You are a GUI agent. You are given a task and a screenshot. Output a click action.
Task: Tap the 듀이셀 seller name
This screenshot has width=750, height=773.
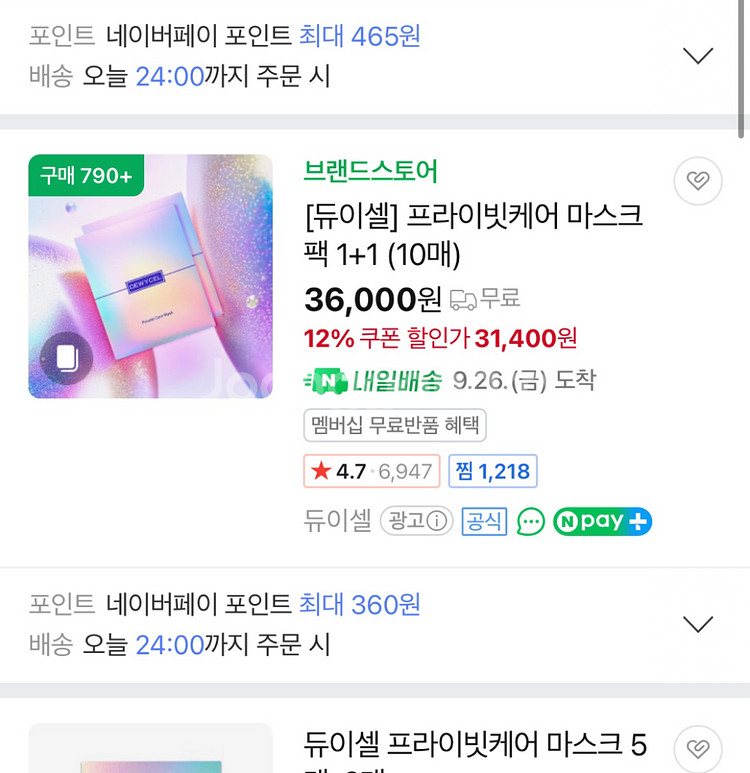click(x=337, y=521)
